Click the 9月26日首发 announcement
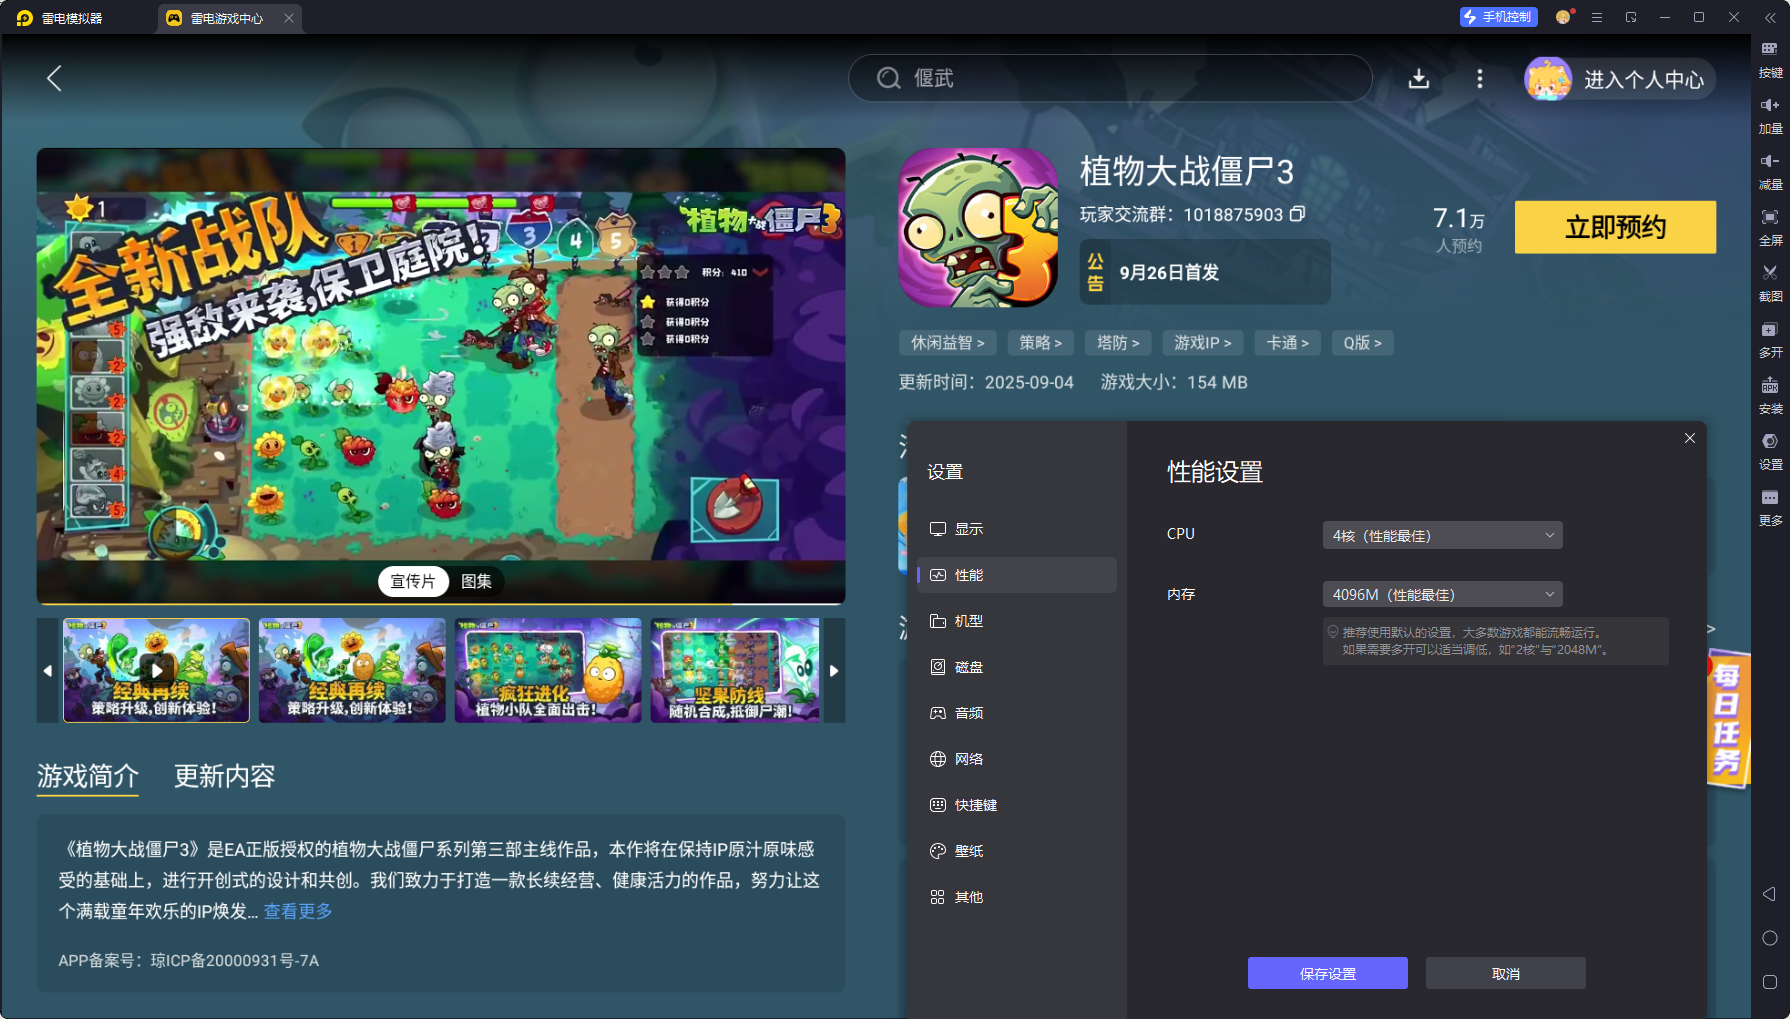 (x=1205, y=272)
